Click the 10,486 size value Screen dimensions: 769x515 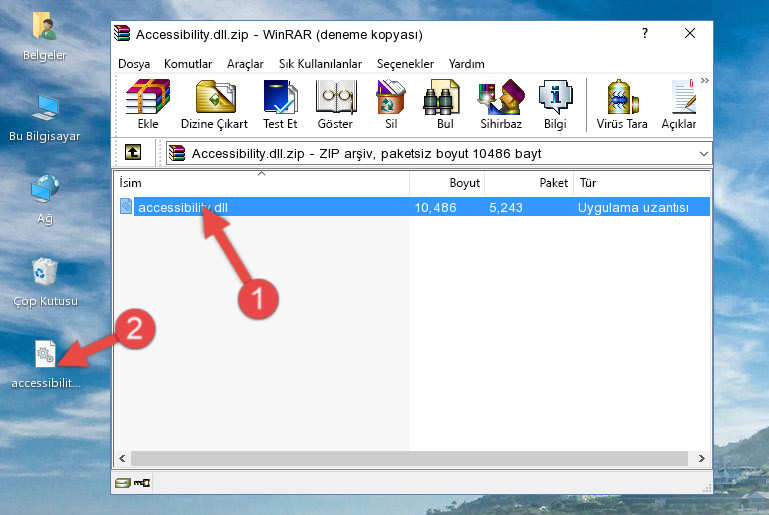tap(436, 207)
